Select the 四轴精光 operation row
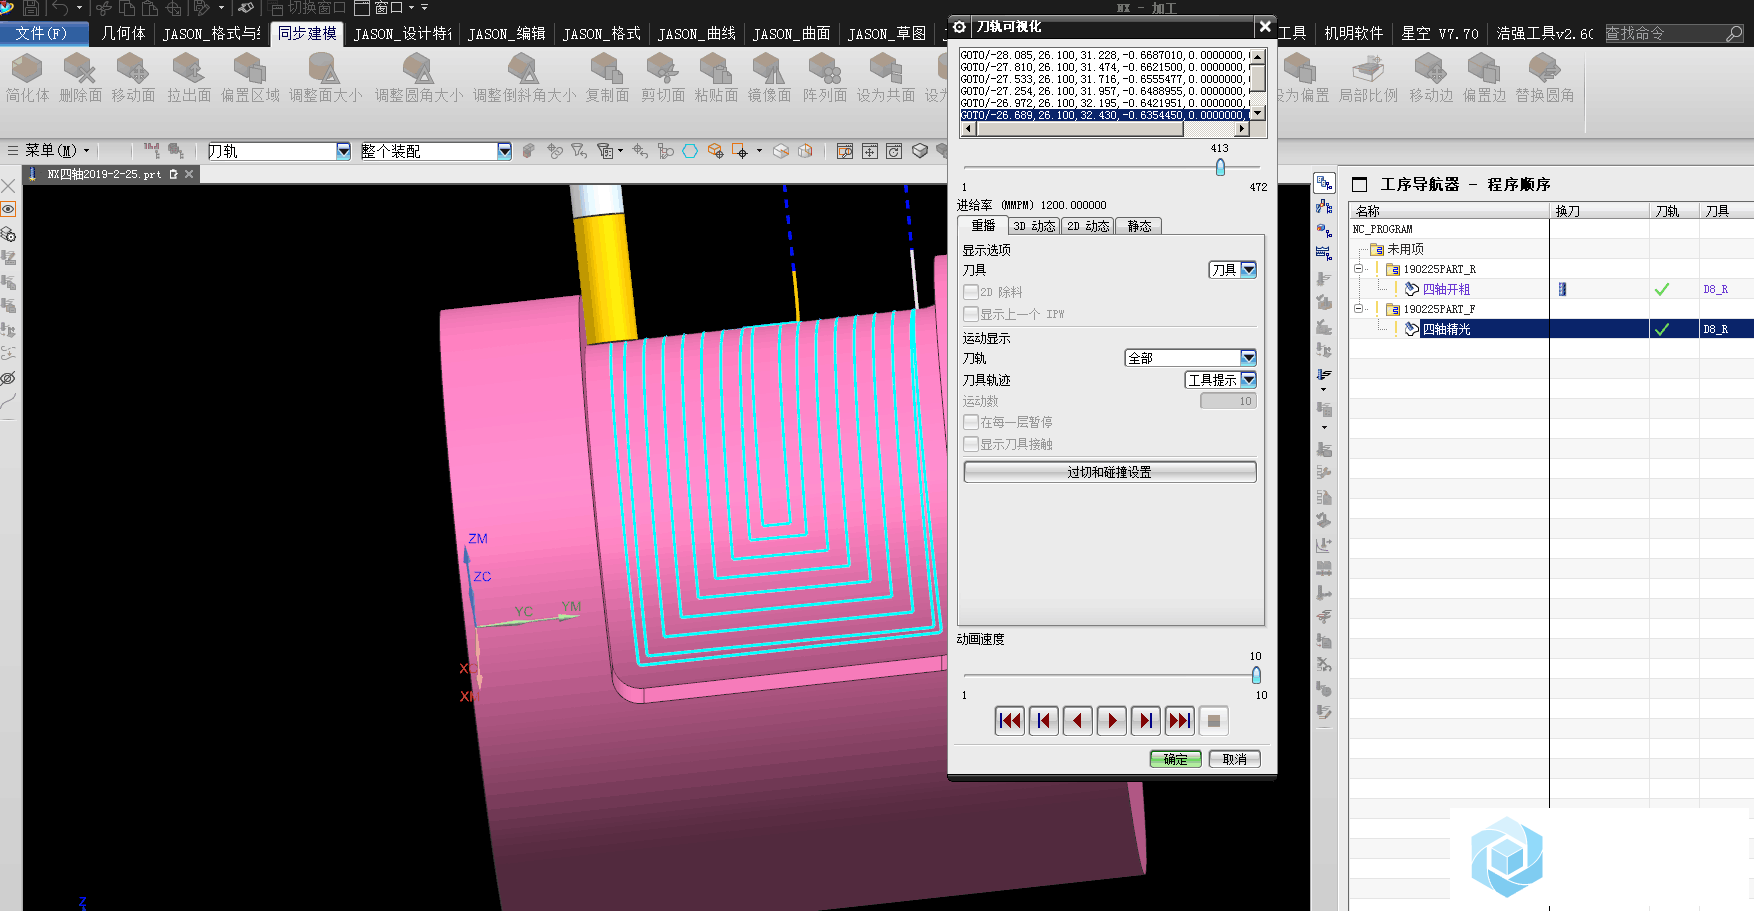This screenshot has width=1754, height=911. pyautogui.click(x=1551, y=329)
